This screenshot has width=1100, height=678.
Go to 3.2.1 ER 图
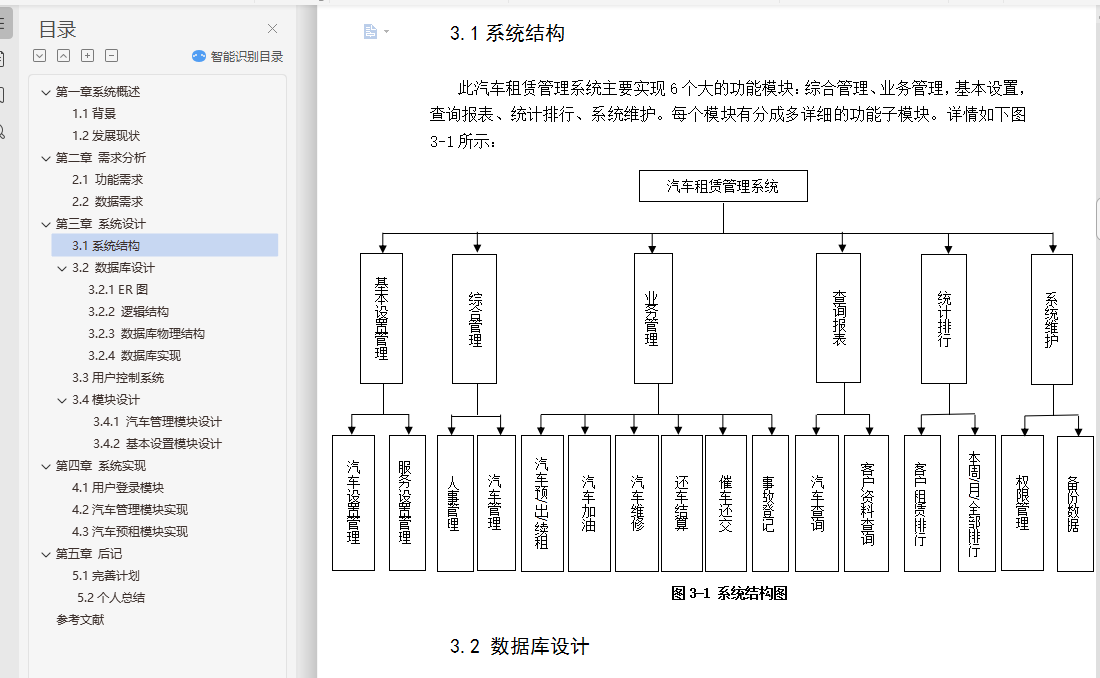(118, 289)
